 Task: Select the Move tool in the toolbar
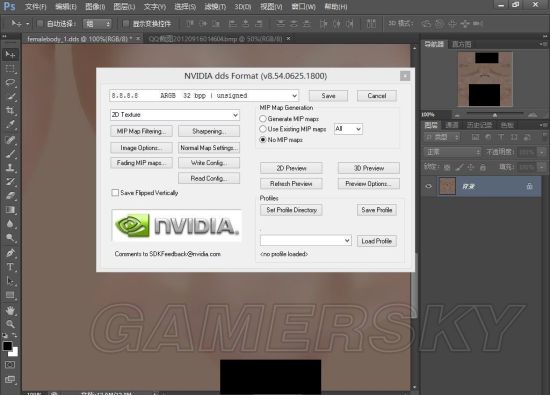(10, 54)
